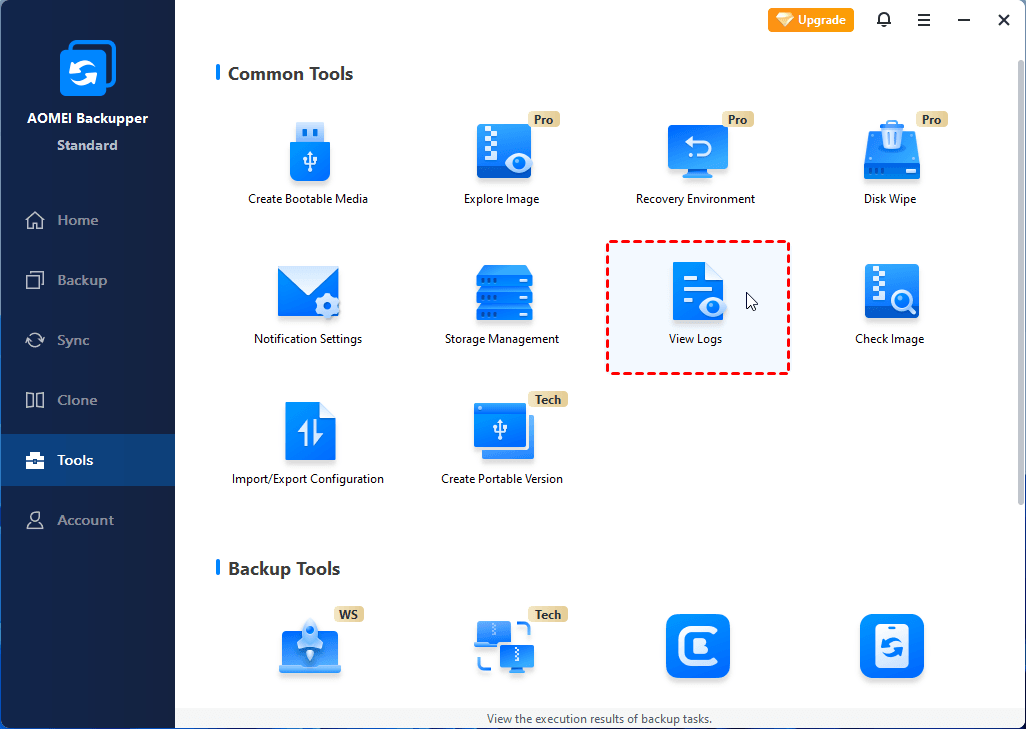Click 'View the execution results' status text

click(x=599, y=719)
